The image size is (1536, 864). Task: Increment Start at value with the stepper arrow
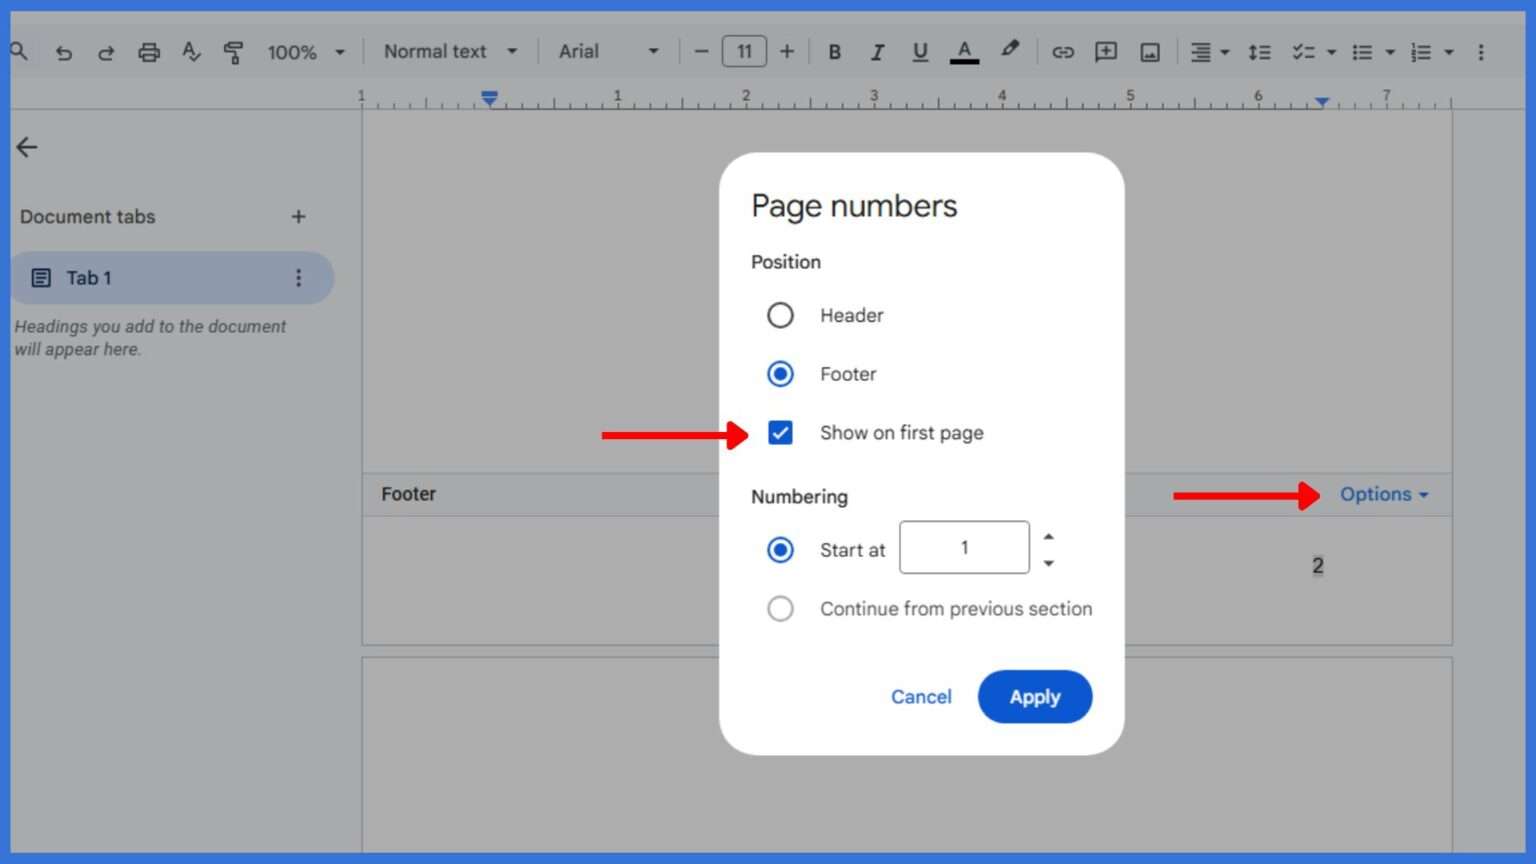(x=1049, y=535)
